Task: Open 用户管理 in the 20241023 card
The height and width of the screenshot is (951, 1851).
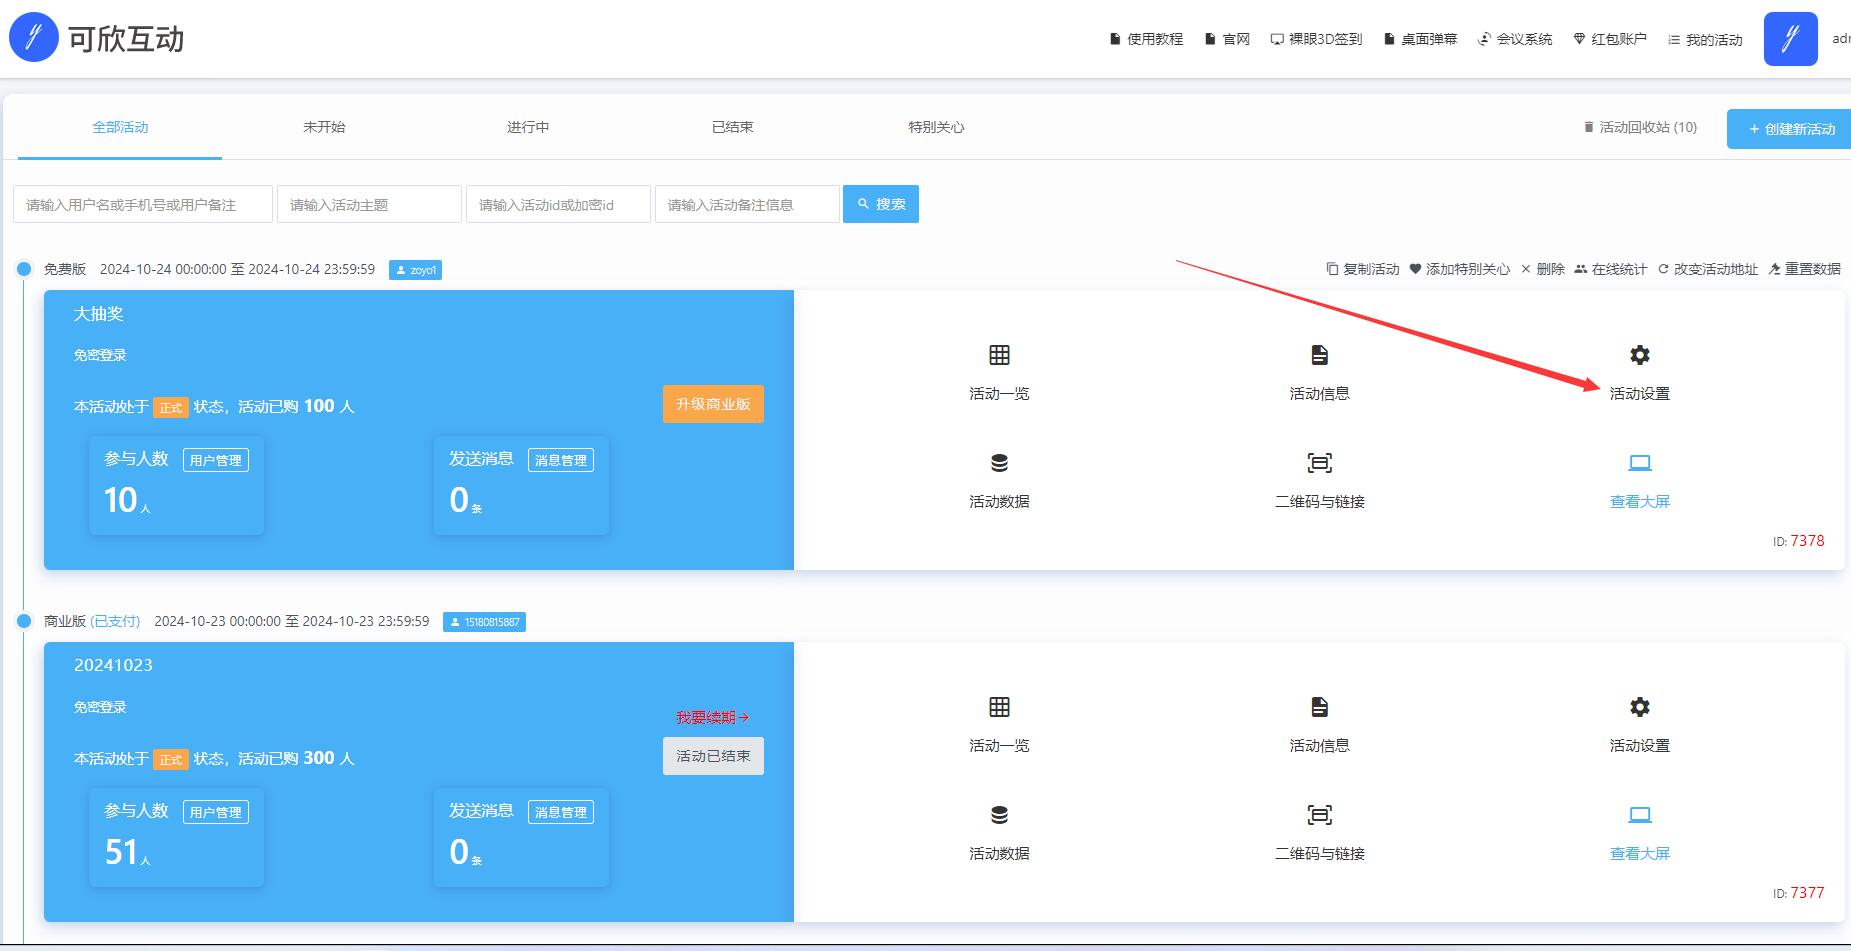Action: 216,812
